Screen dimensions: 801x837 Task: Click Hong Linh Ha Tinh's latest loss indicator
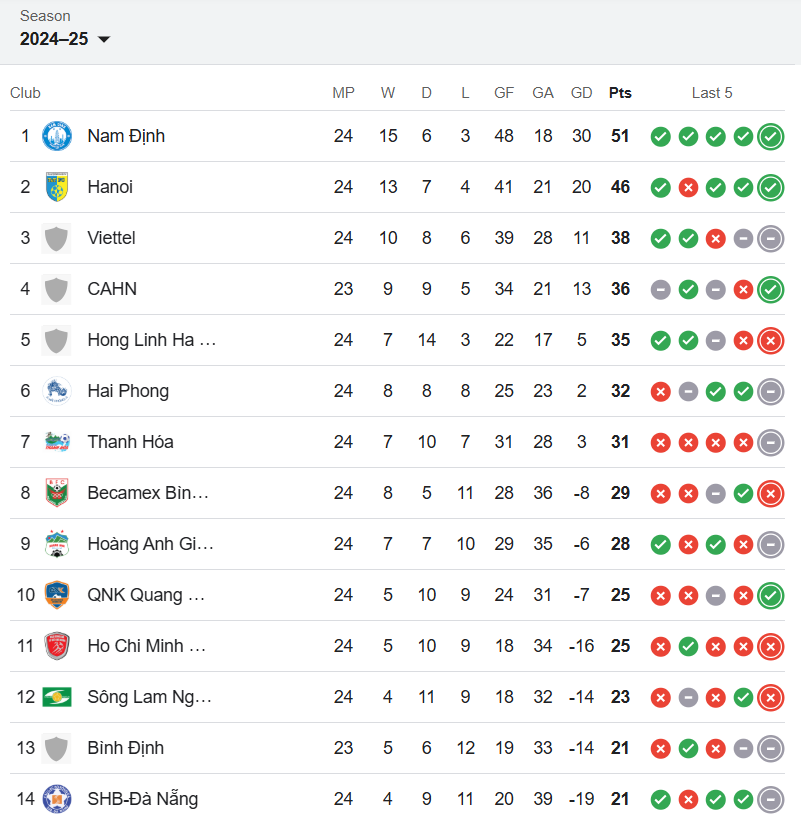click(771, 341)
